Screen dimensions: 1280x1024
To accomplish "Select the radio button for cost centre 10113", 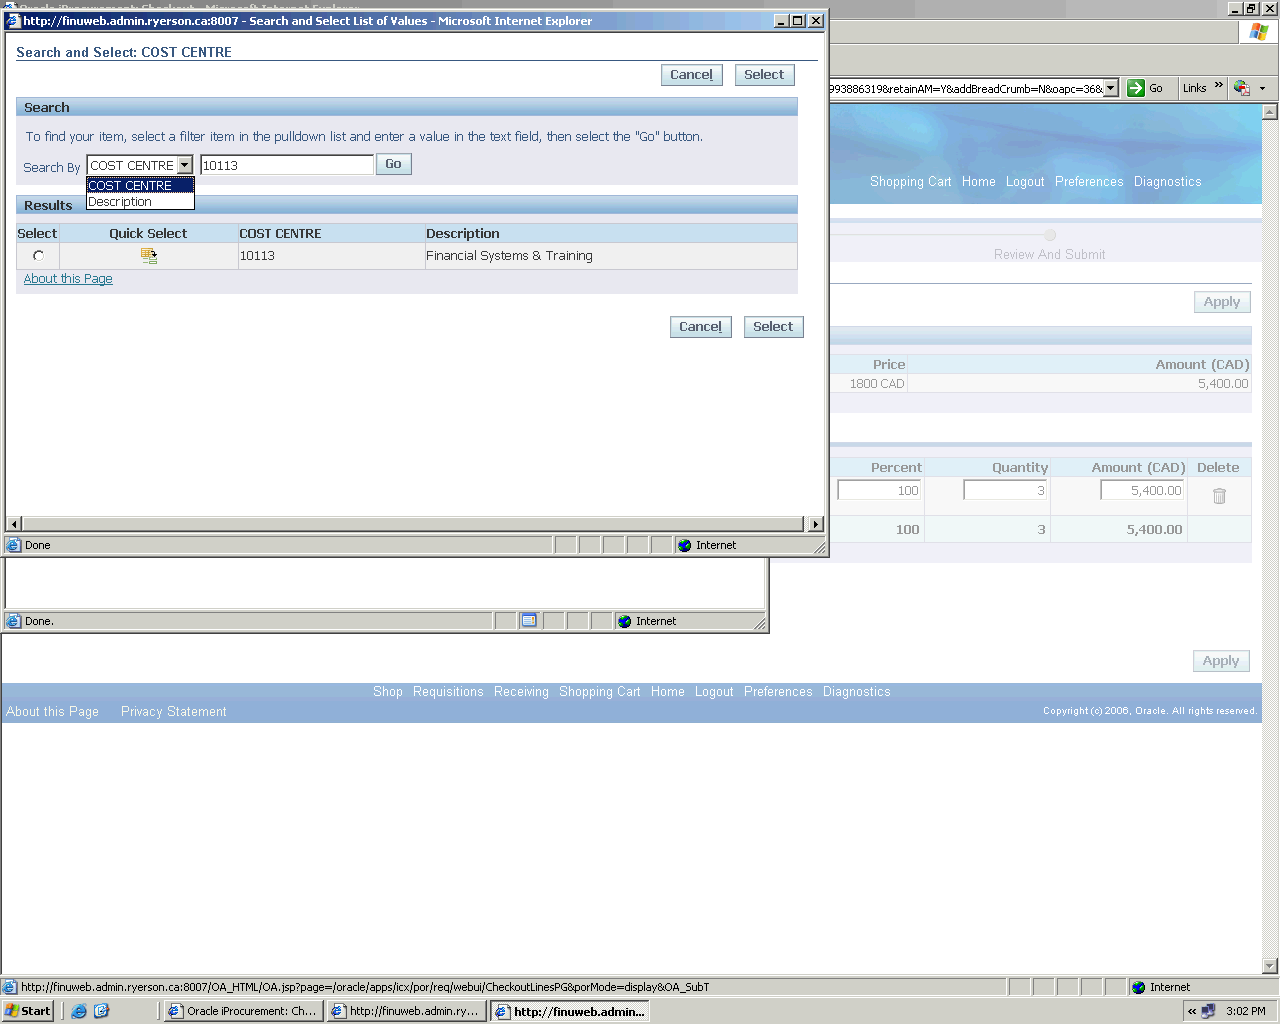I will (x=38, y=256).
